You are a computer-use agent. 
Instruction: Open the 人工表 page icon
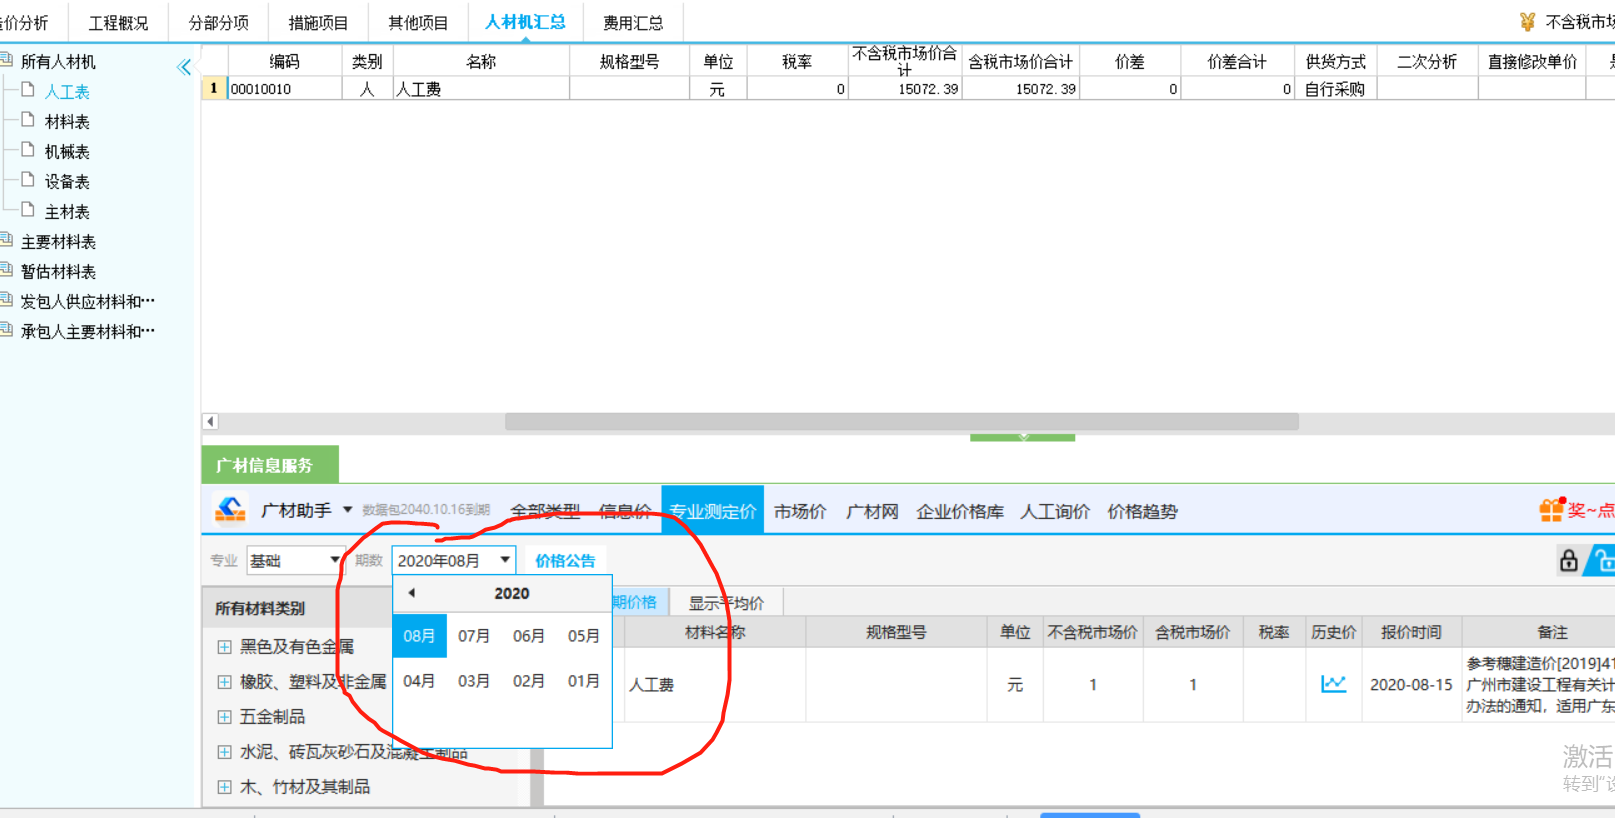click(28, 90)
